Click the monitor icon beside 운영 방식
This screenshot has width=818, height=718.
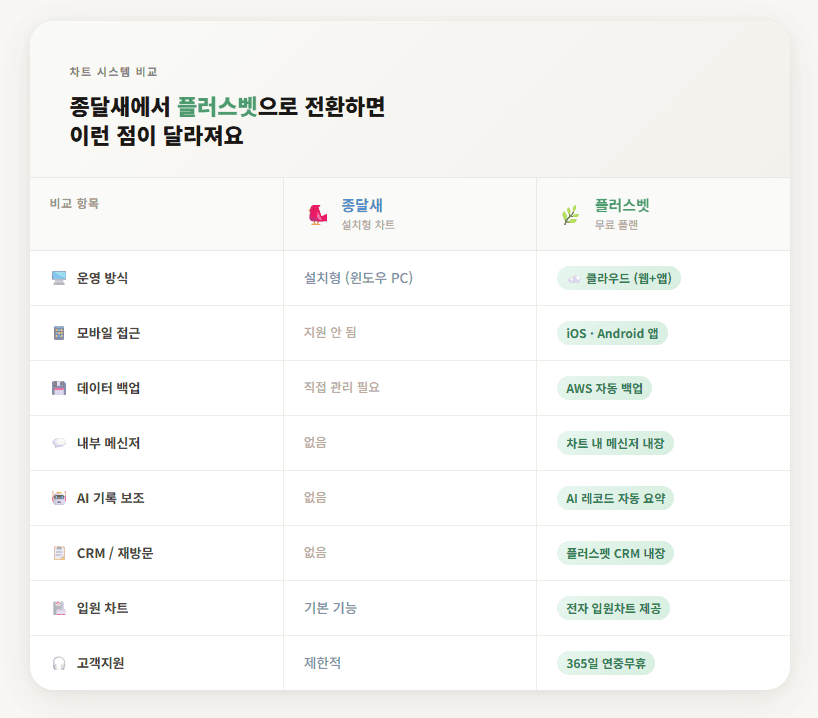coord(59,278)
